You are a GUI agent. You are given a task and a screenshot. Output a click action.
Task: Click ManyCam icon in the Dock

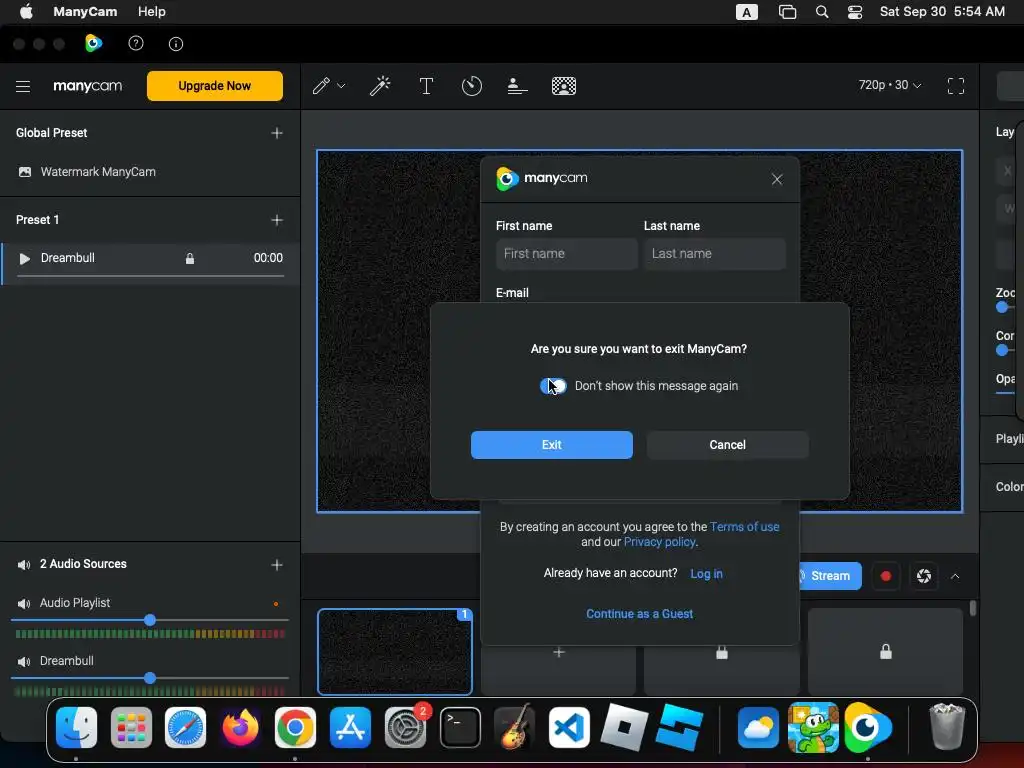tap(868, 727)
